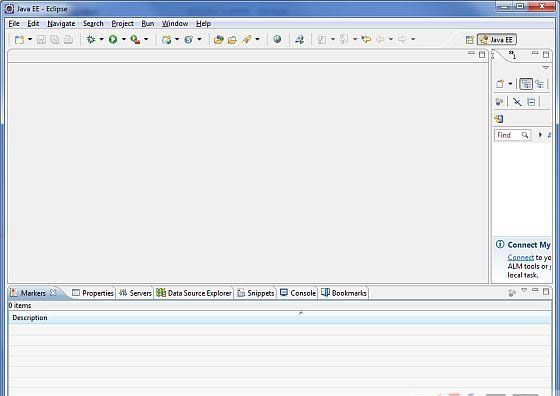Viewport: 560px width, 396px height.
Task: Click the Open Web Browser globe icon
Action: tap(277, 39)
